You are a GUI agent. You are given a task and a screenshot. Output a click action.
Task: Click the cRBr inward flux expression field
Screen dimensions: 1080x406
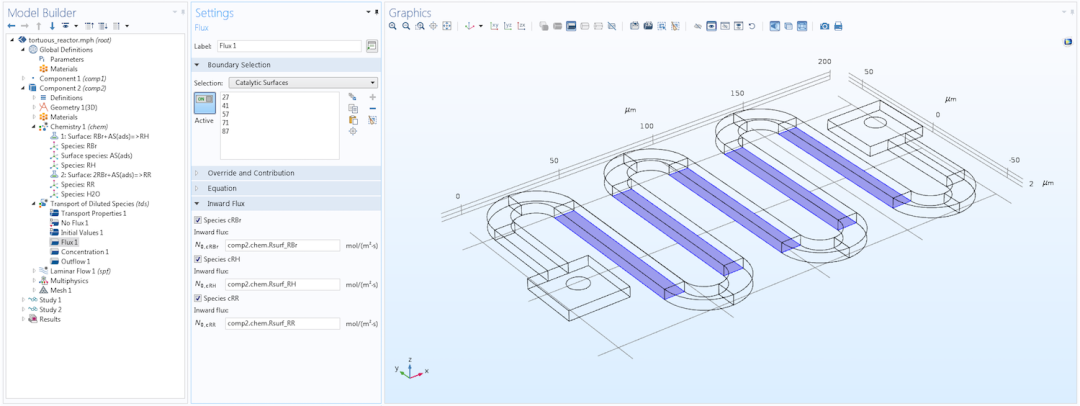coord(282,245)
